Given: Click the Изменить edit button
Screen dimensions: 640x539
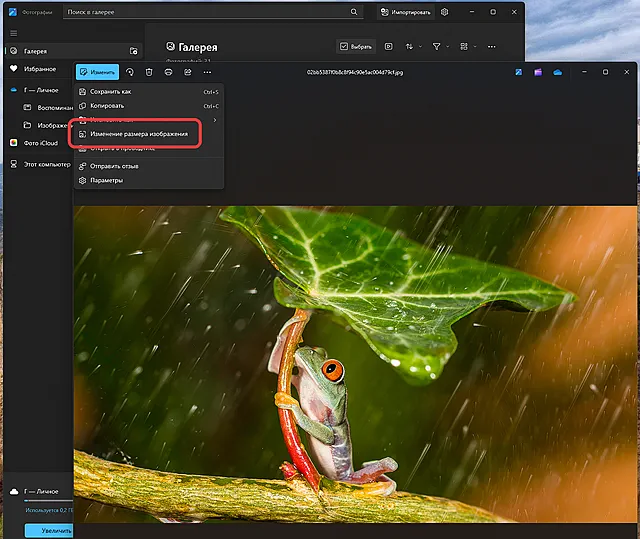Looking at the screenshot, I should pos(98,72).
